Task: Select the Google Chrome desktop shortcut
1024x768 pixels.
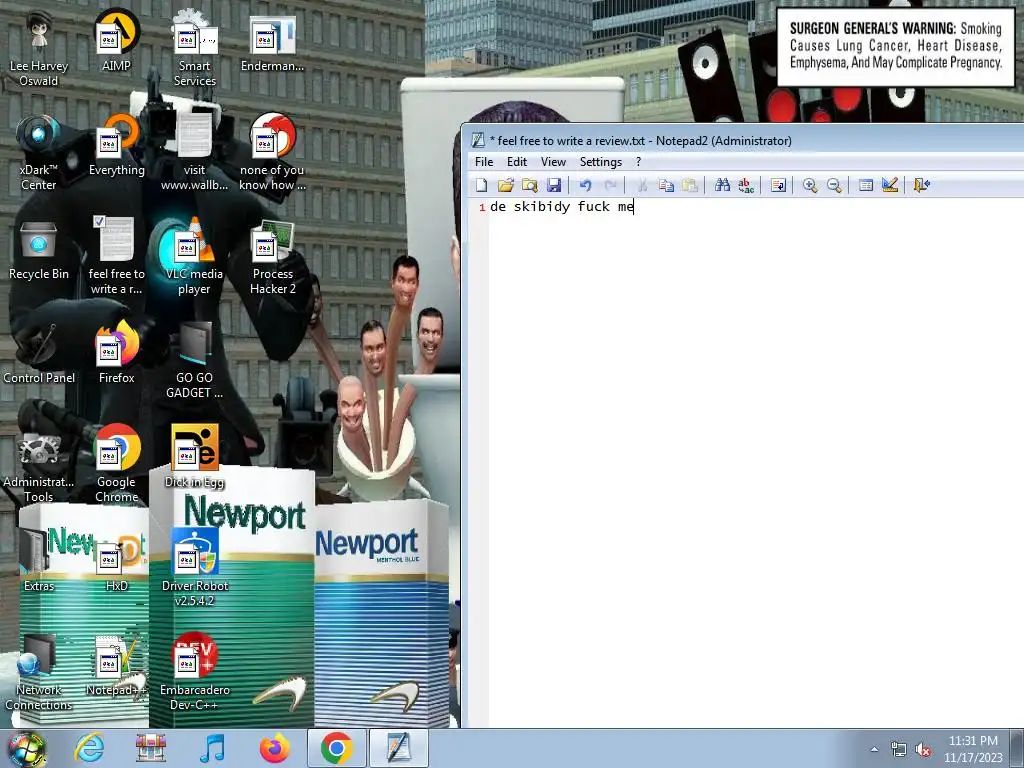Action: (x=116, y=464)
